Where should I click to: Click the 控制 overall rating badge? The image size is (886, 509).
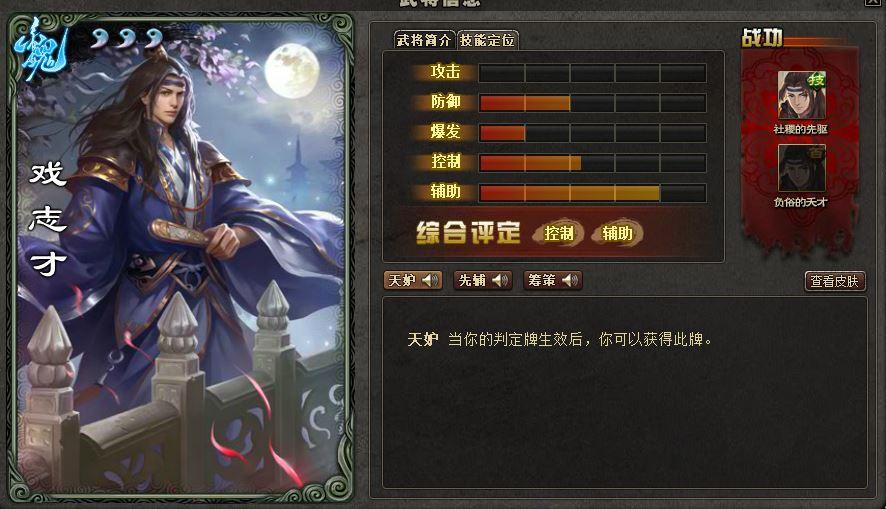pyautogui.click(x=558, y=233)
